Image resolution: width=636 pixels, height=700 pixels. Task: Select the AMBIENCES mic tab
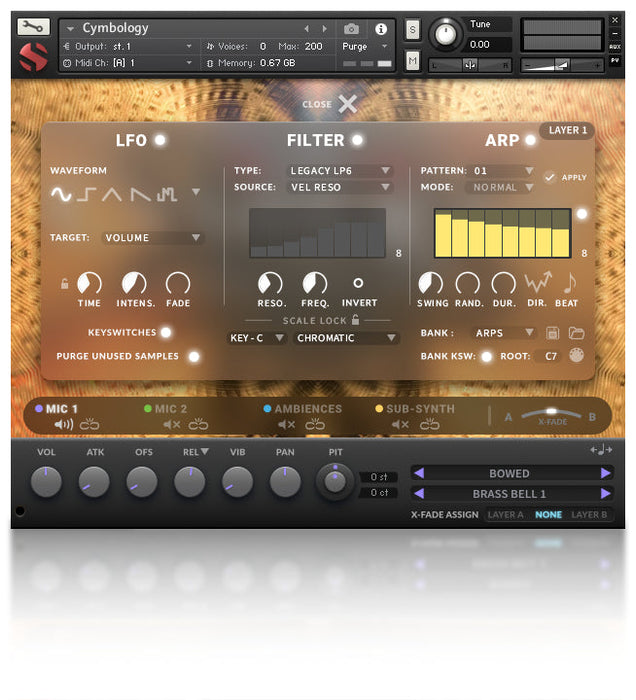click(303, 409)
